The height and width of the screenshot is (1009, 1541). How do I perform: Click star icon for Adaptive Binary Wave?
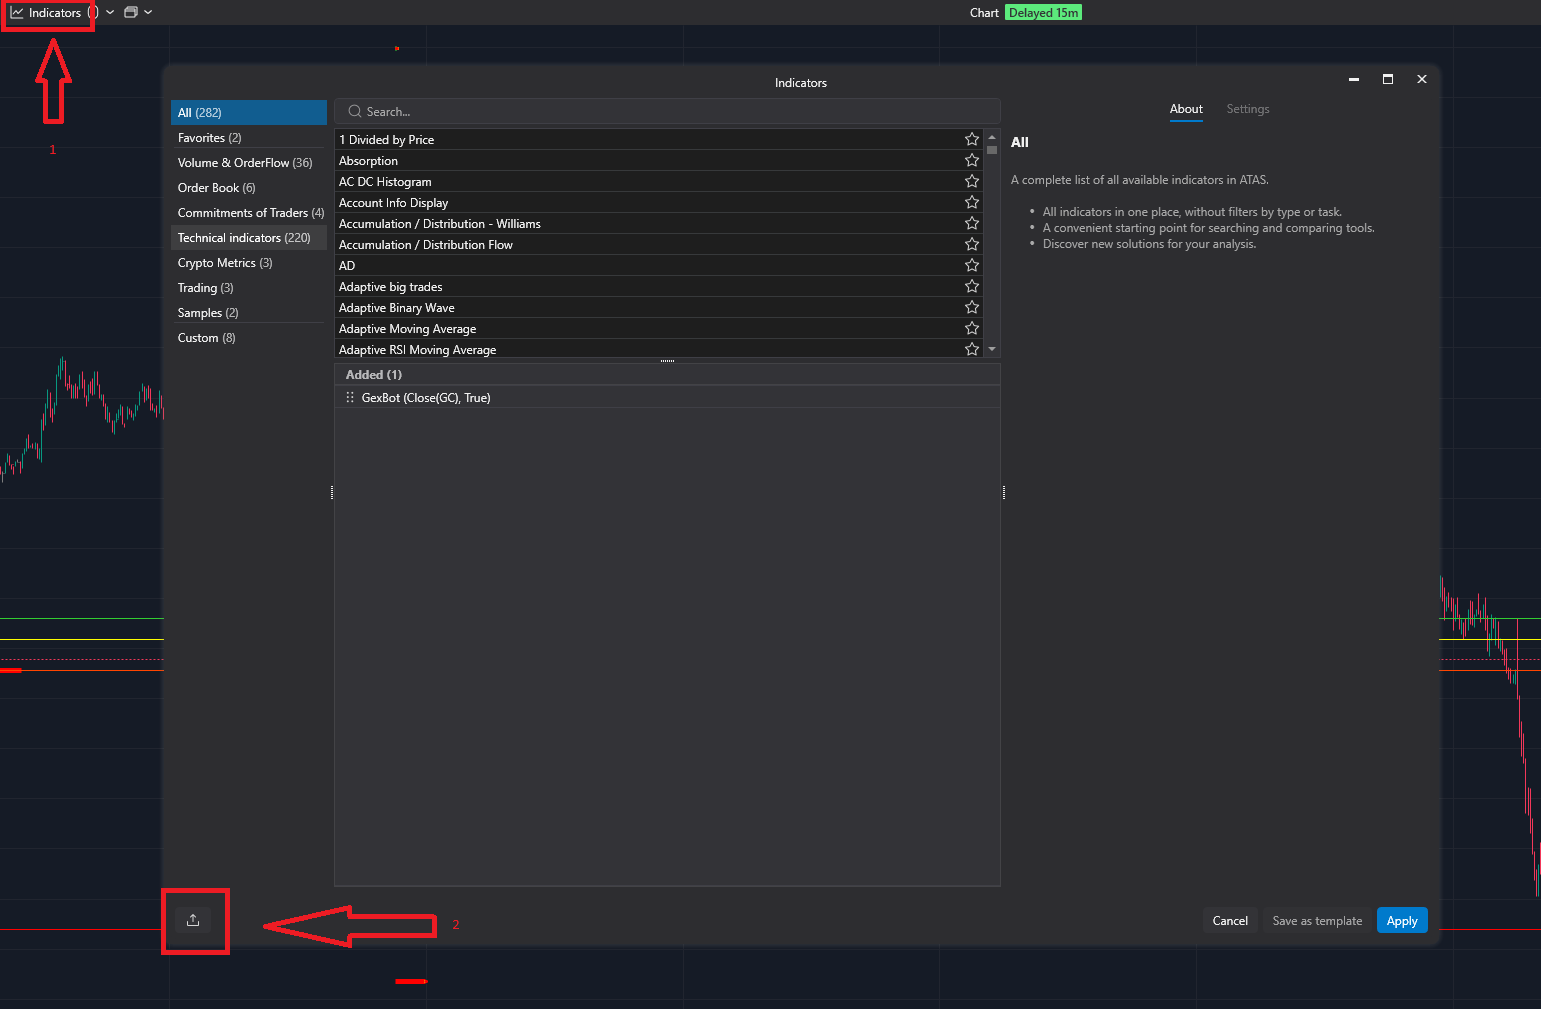pos(971,307)
